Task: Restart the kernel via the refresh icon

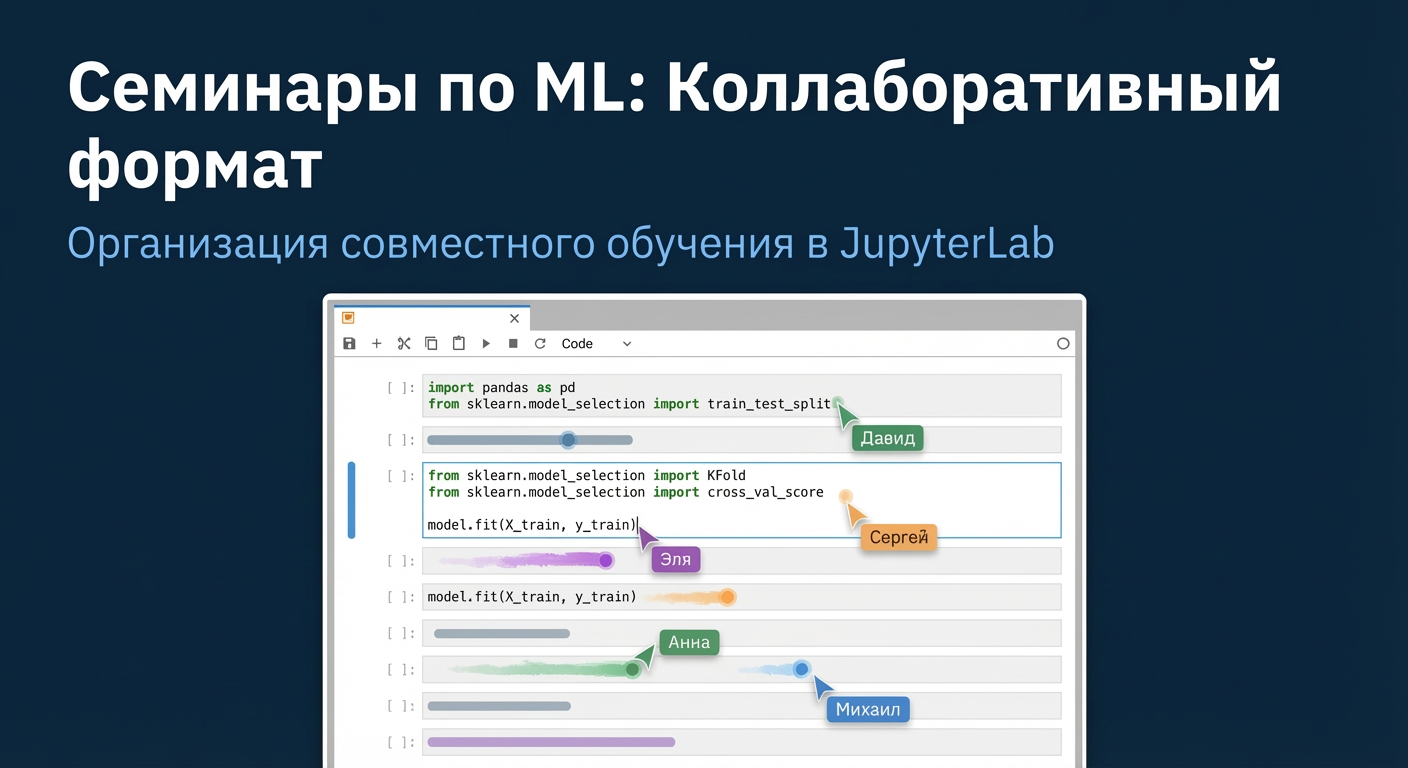Action: click(540, 343)
